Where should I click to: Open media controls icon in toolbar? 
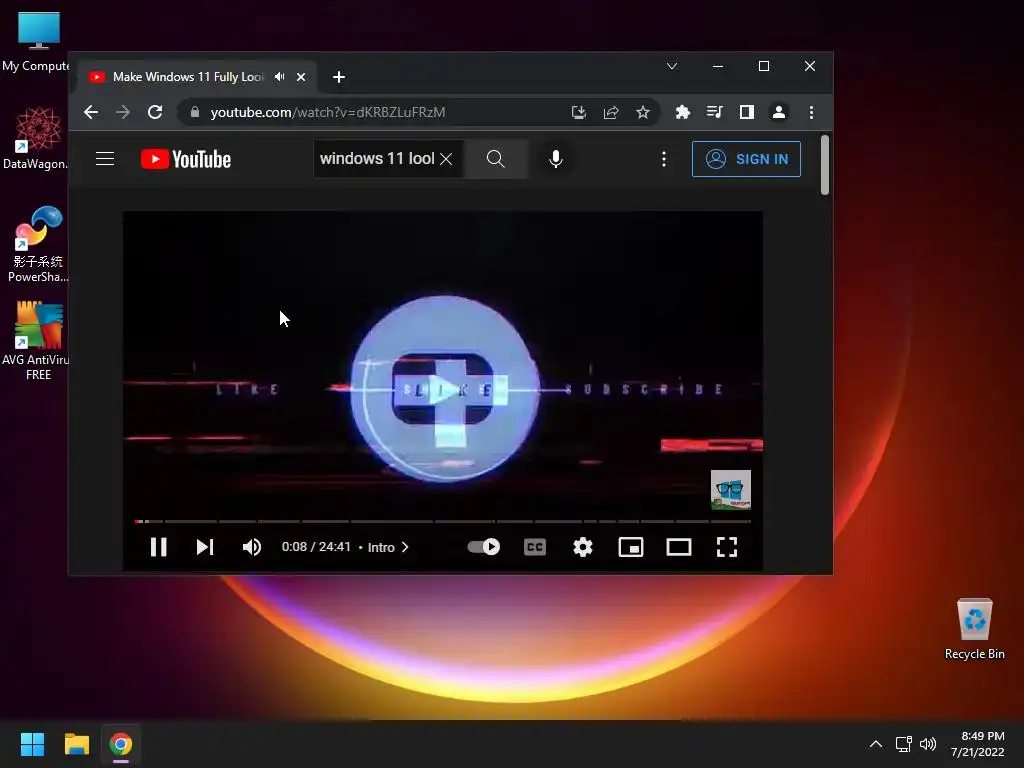[x=714, y=112]
